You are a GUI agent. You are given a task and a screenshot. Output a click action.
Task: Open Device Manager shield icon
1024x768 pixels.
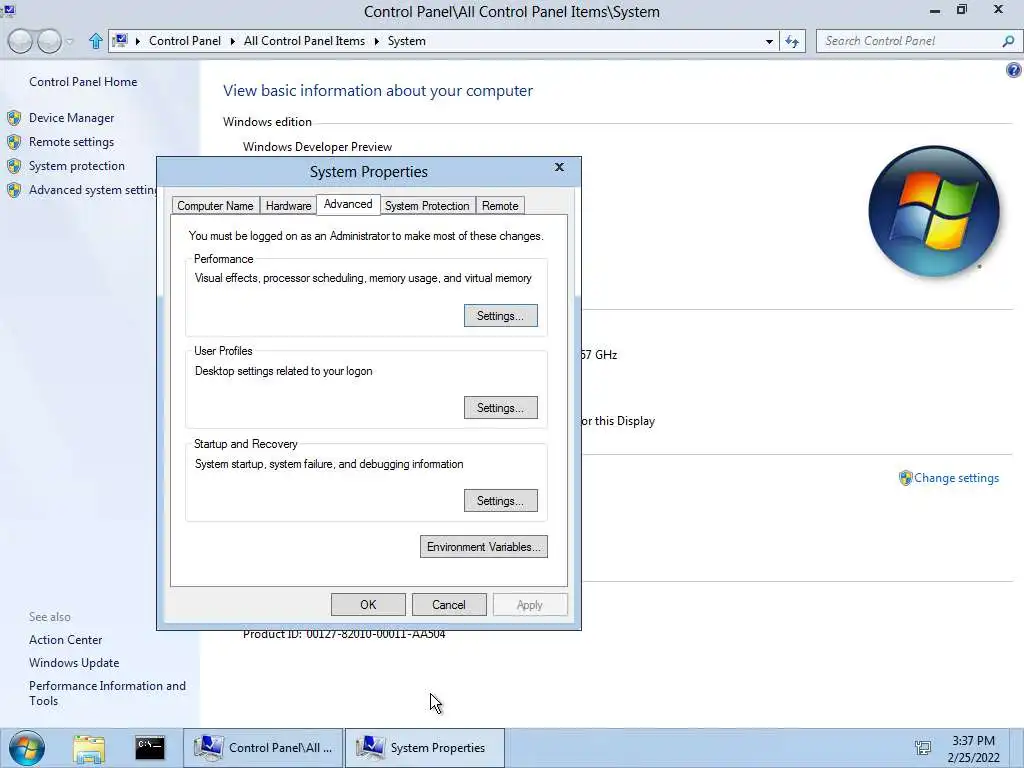point(14,118)
